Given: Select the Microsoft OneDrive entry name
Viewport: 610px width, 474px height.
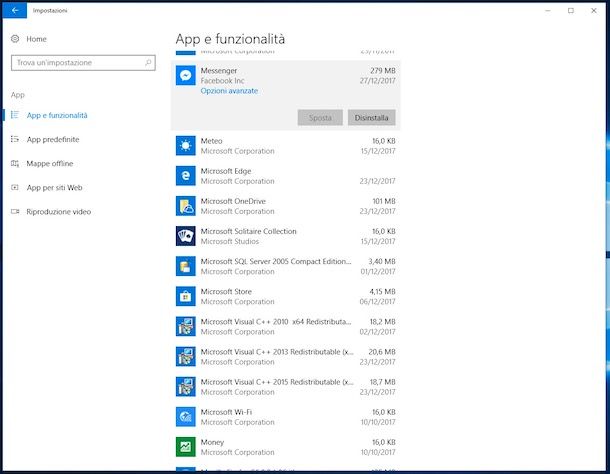Looking at the screenshot, I should (233, 201).
